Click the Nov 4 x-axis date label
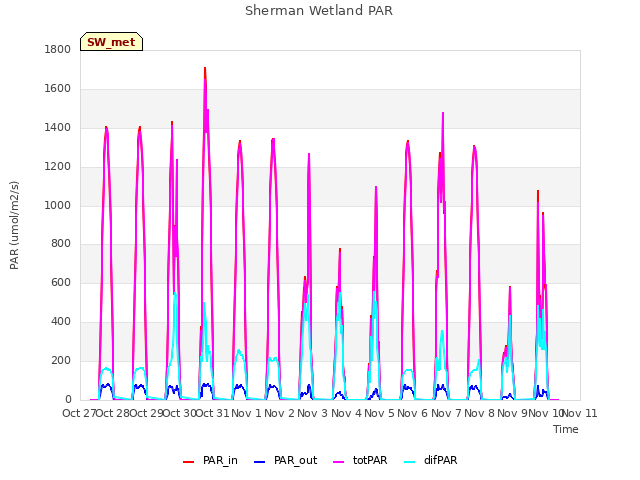640x480 pixels. pyautogui.click(x=346, y=413)
